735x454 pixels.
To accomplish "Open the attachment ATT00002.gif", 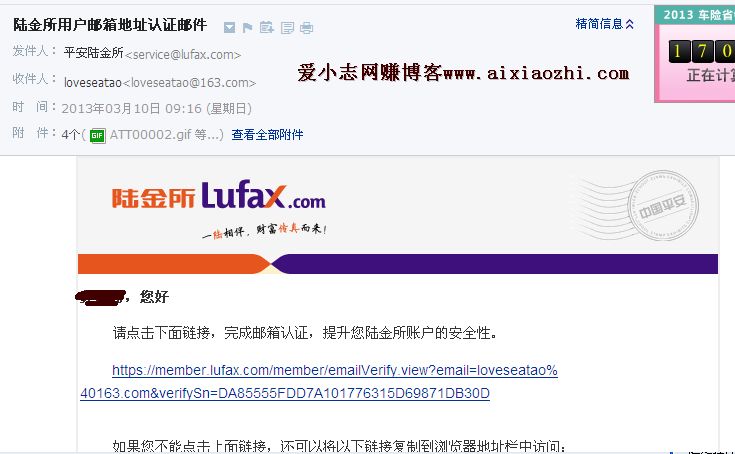I will click(x=150, y=135).
